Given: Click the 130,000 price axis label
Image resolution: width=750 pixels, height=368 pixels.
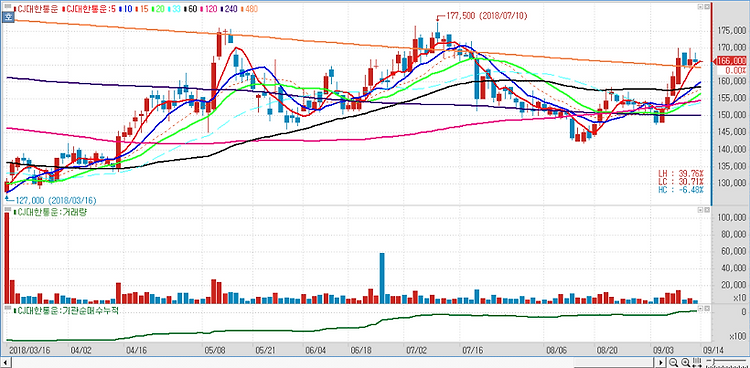Looking at the screenshot, I should click(732, 183).
